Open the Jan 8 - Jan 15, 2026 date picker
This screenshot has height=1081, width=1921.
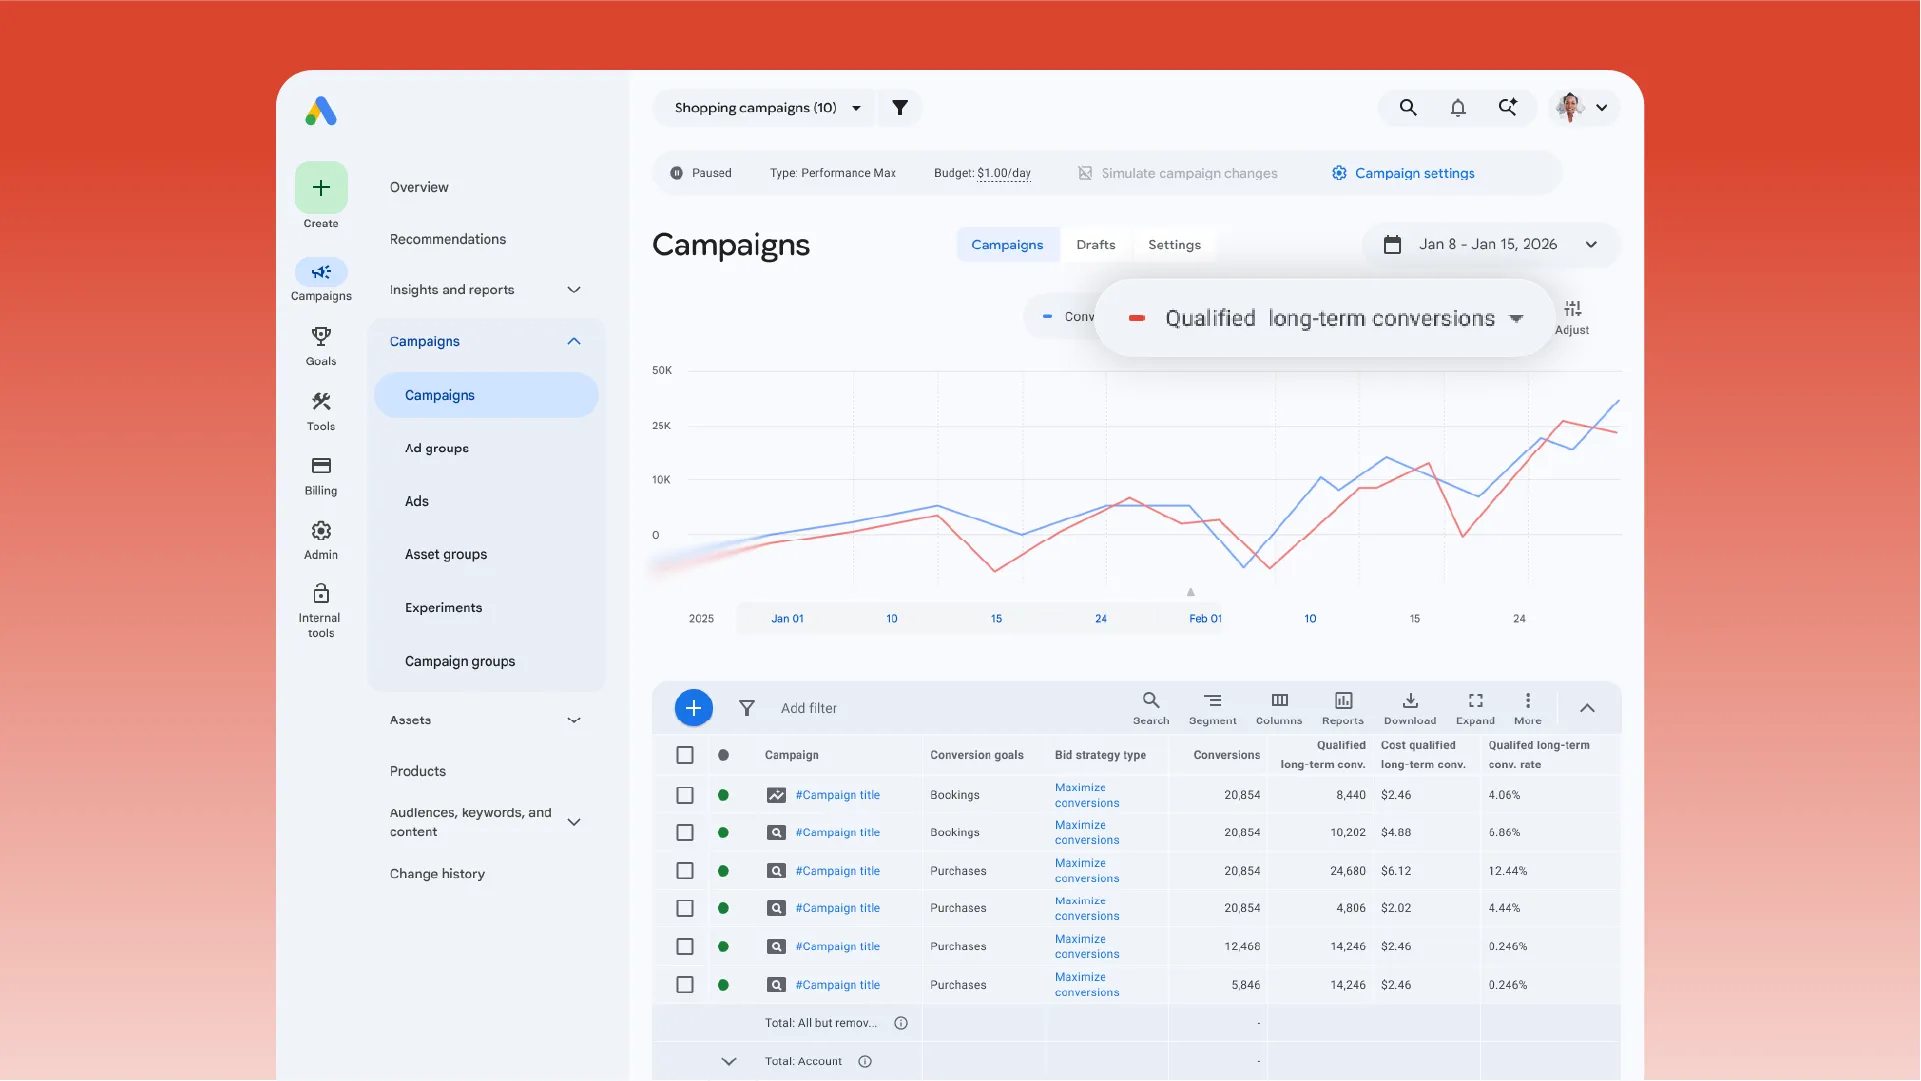pyautogui.click(x=1490, y=245)
